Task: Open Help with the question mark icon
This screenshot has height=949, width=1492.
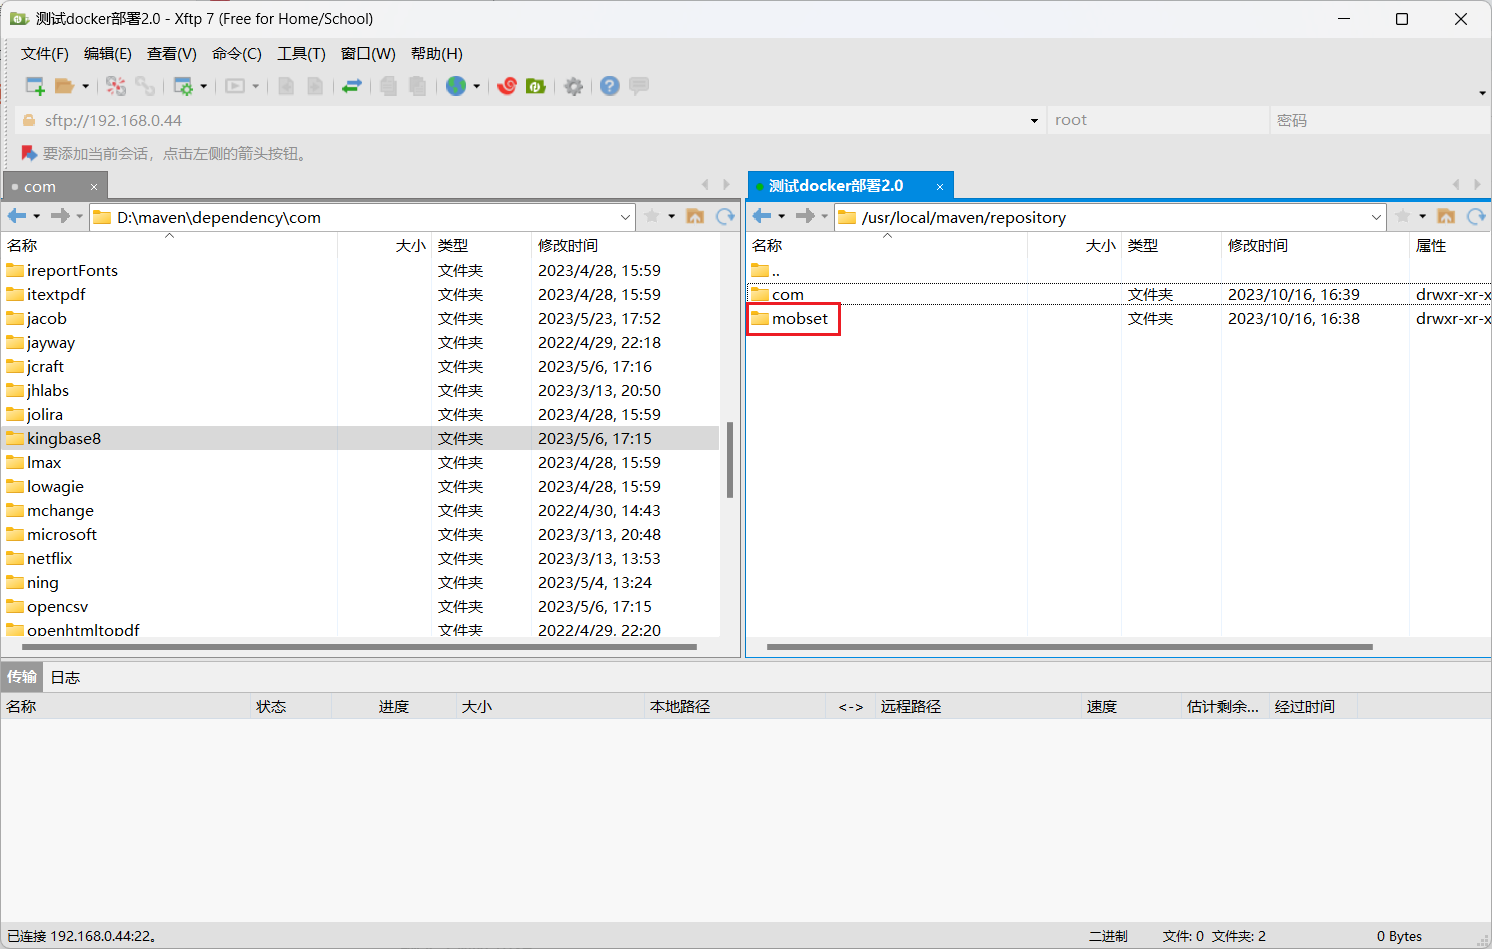Action: click(610, 86)
